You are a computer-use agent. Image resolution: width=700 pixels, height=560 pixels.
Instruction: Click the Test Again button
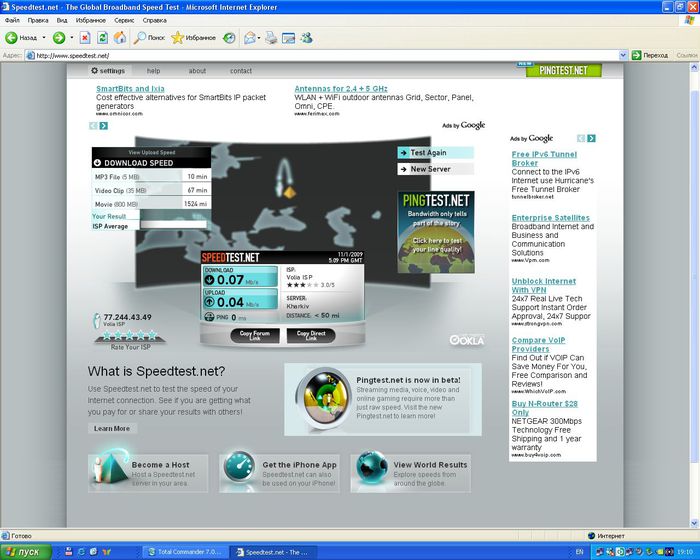coord(435,153)
